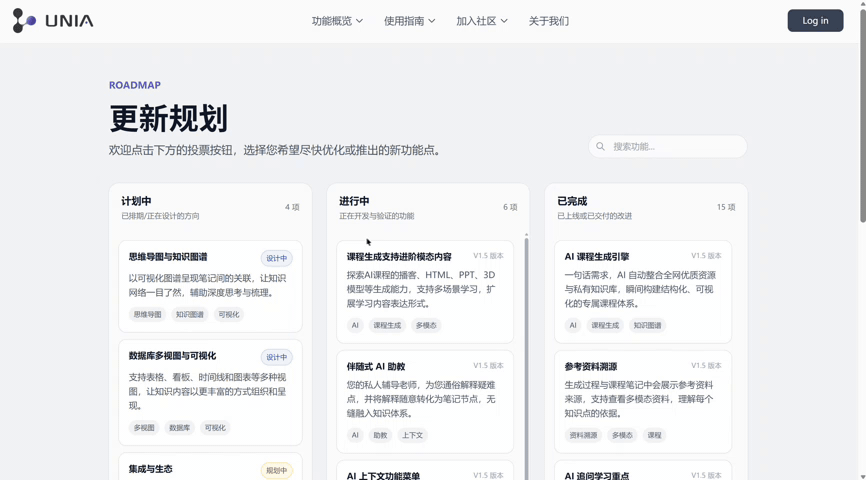Select AI tag under AI 课程生成引擎
The image size is (866, 480).
(x=573, y=325)
